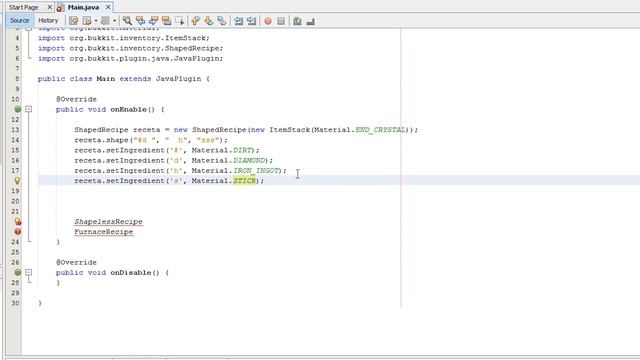Stop macro recording square icon
The width and height of the screenshot is (640, 360).
click(281, 21)
